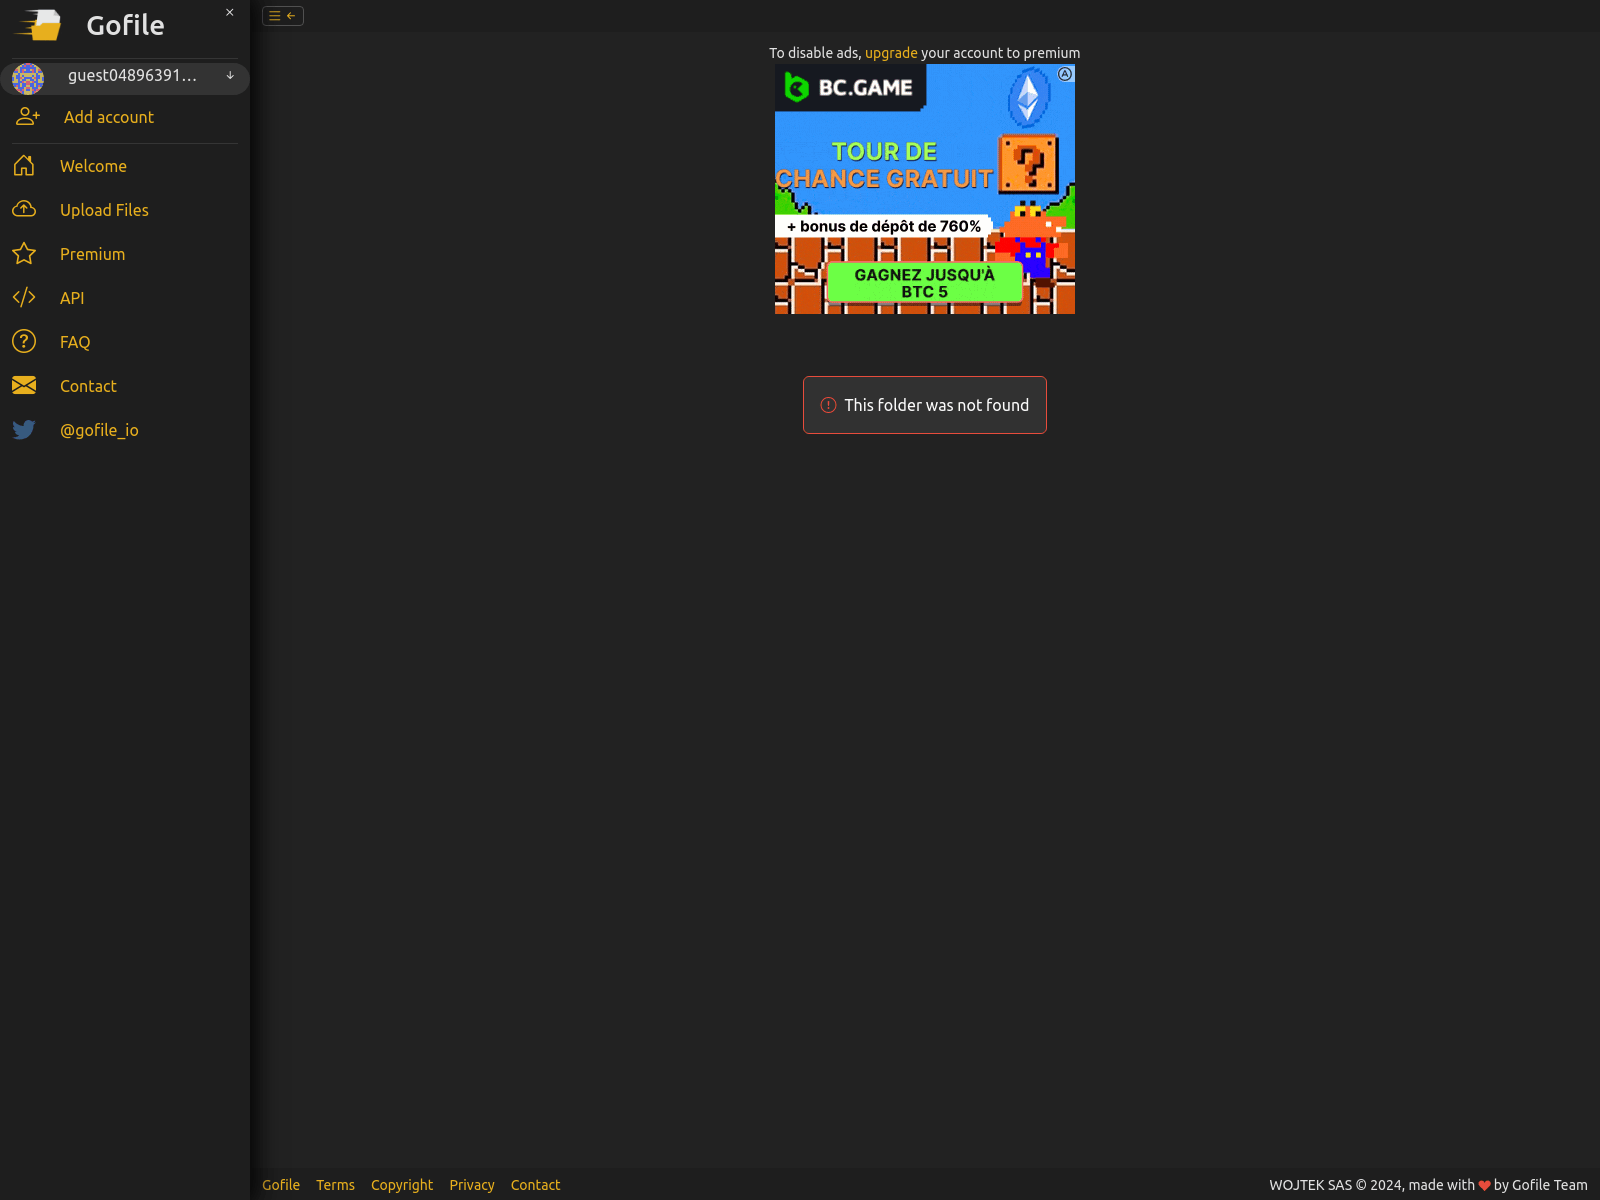Image resolution: width=1600 pixels, height=1200 pixels.
Task: Click the ad choices icon on the banner
Action: (1065, 74)
